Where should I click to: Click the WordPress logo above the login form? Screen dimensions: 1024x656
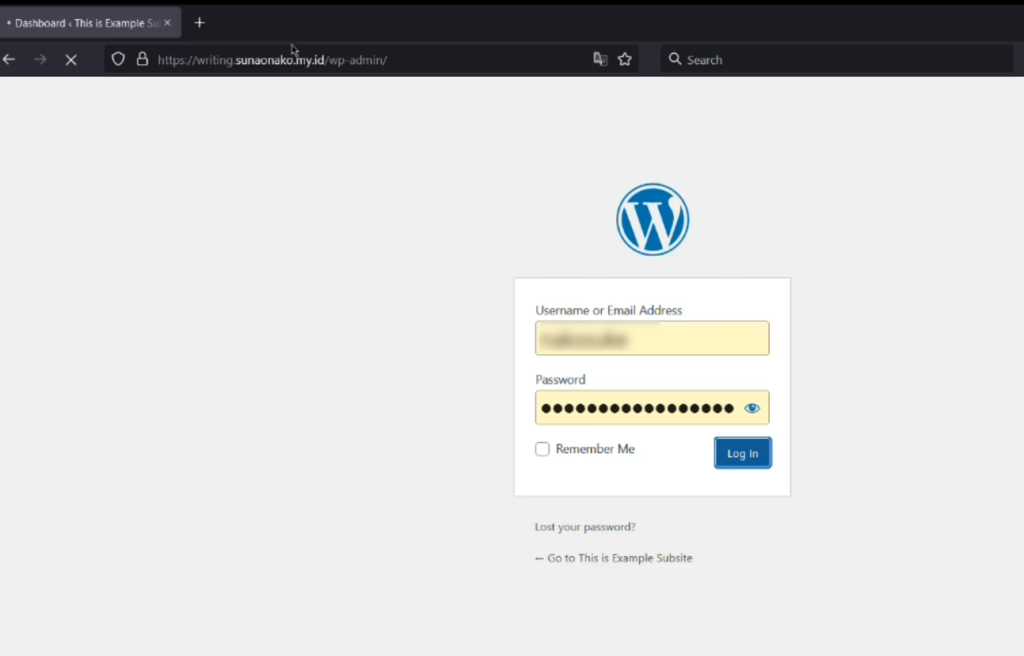tap(652, 219)
